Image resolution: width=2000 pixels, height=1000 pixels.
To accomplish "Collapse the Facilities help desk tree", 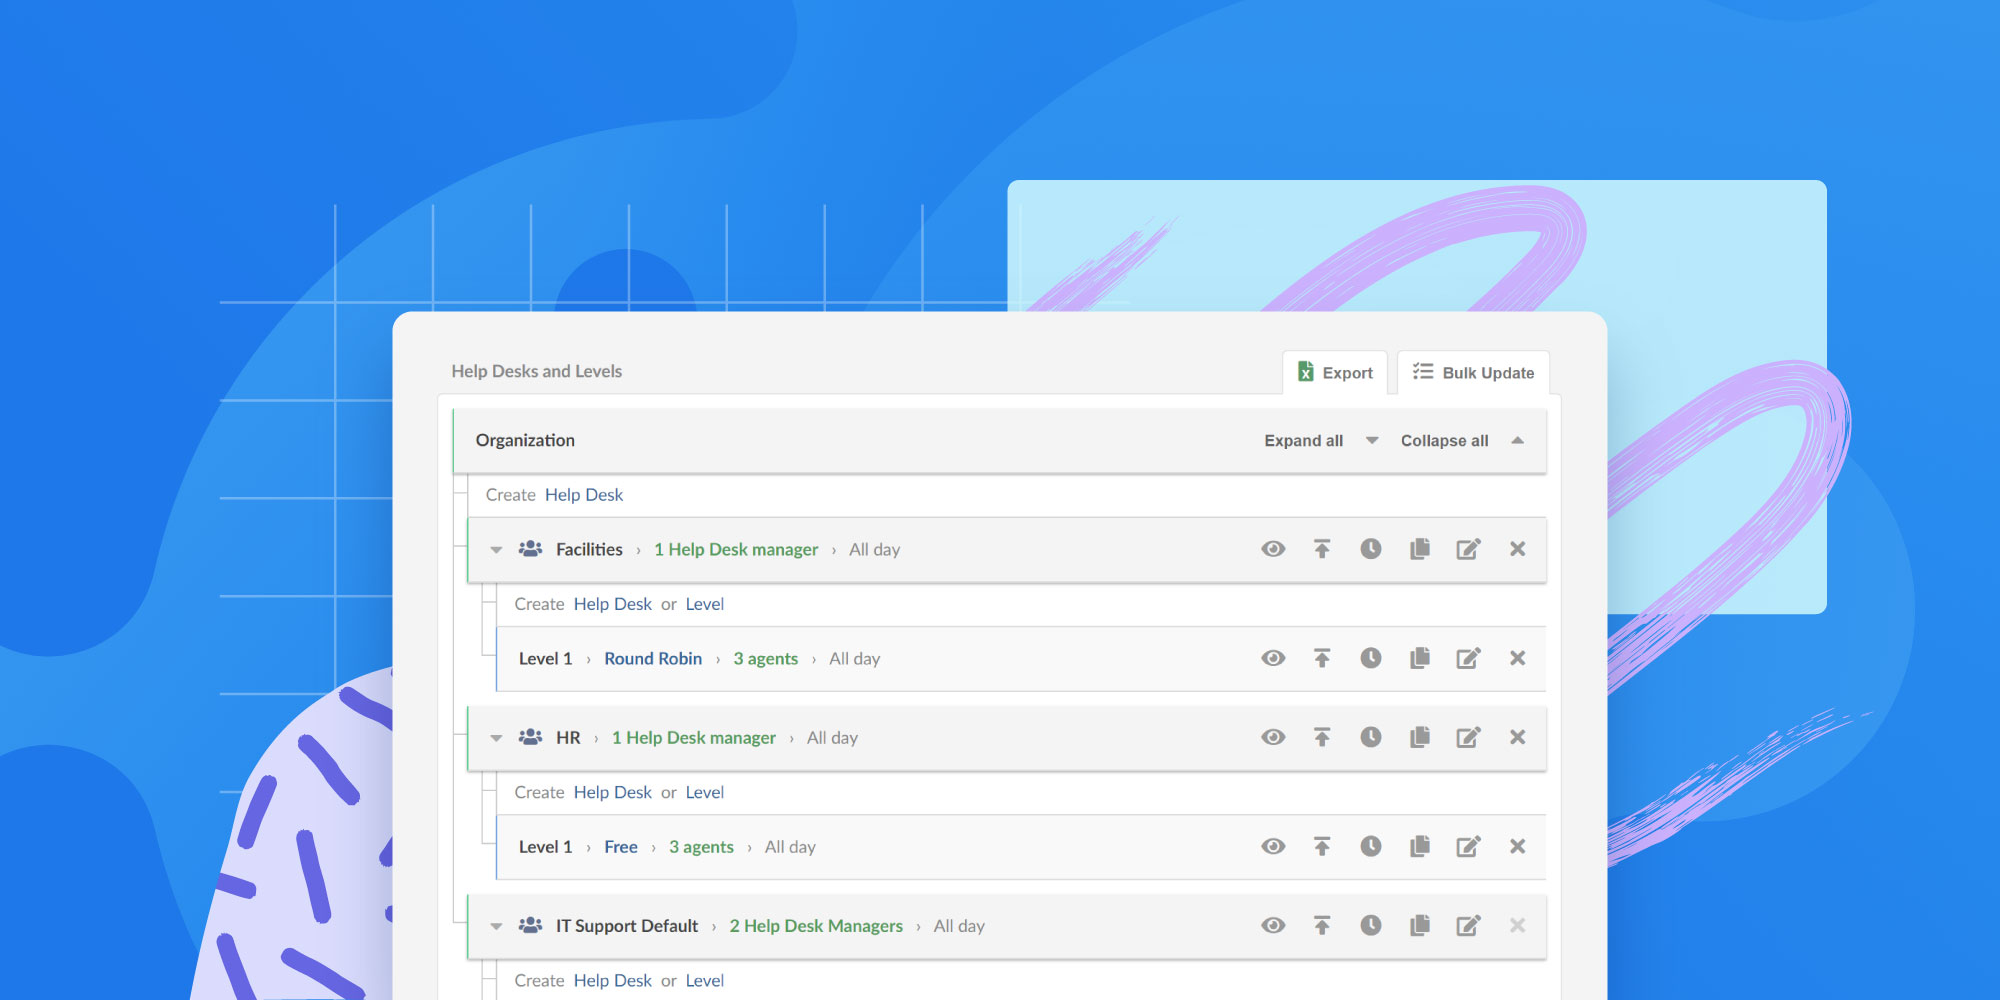I will coord(496,550).
